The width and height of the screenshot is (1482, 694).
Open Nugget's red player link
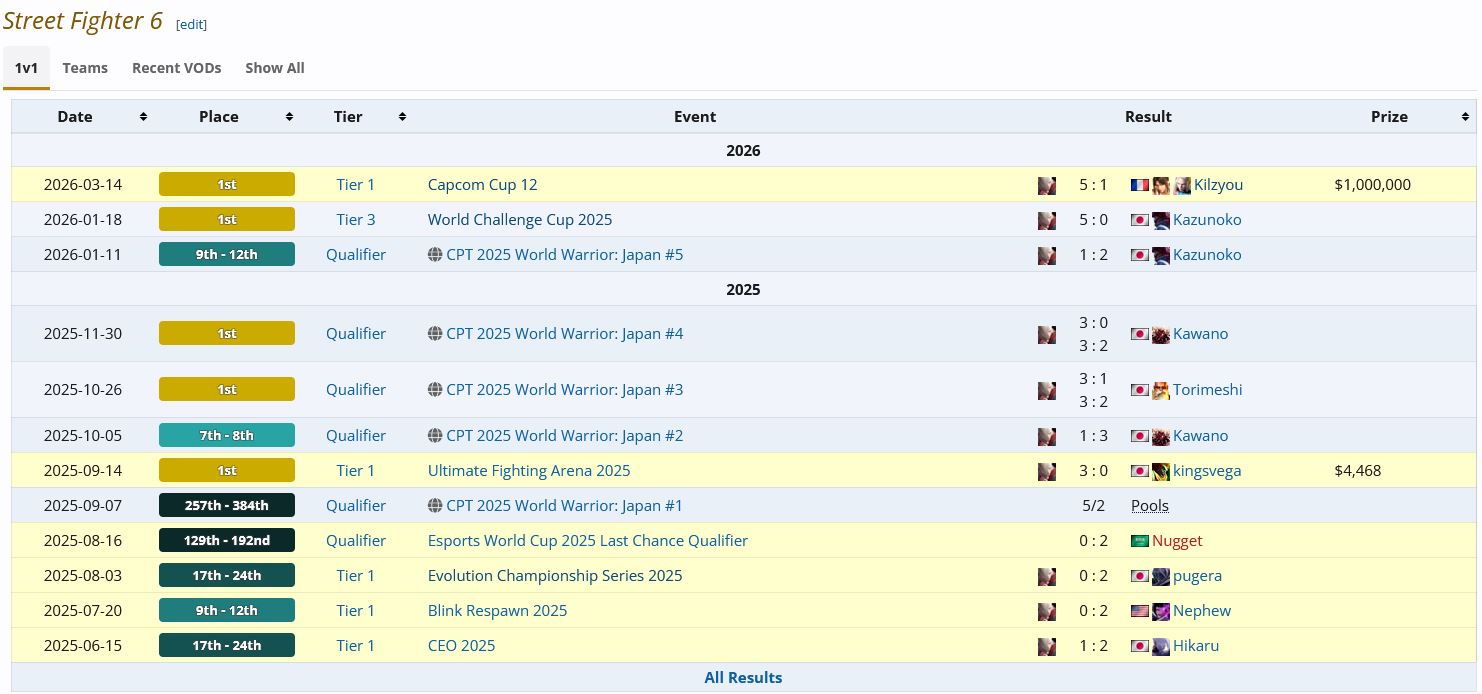[x=1177, y=541]
